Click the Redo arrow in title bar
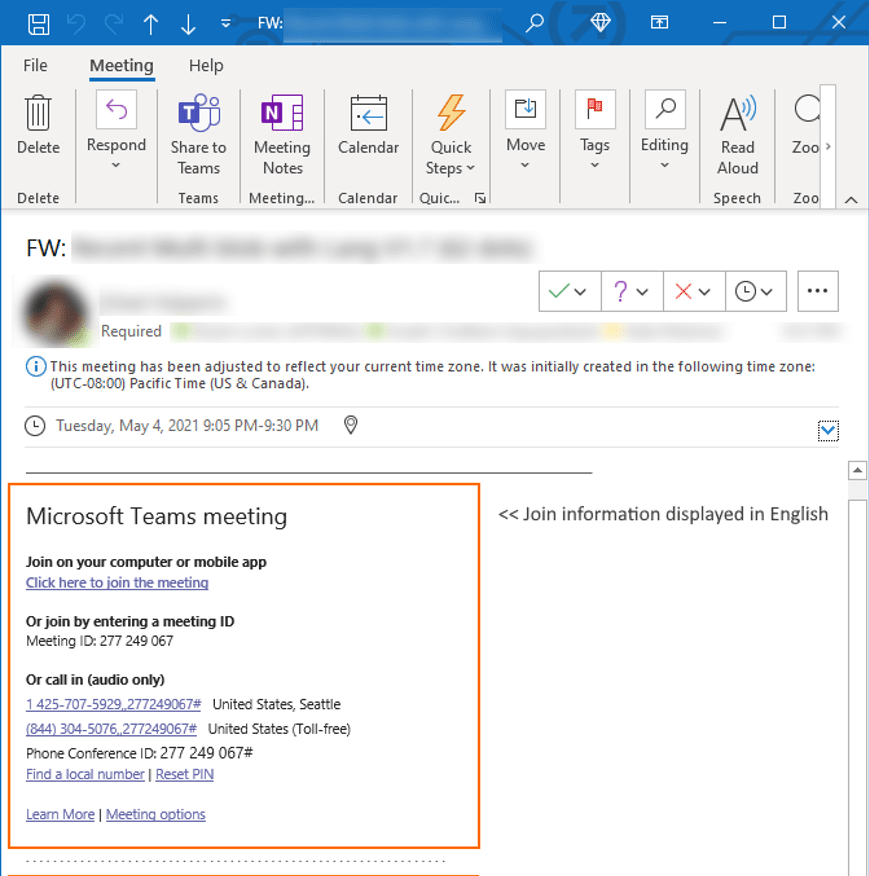The image size is (869, 876). tap(113, 23)
